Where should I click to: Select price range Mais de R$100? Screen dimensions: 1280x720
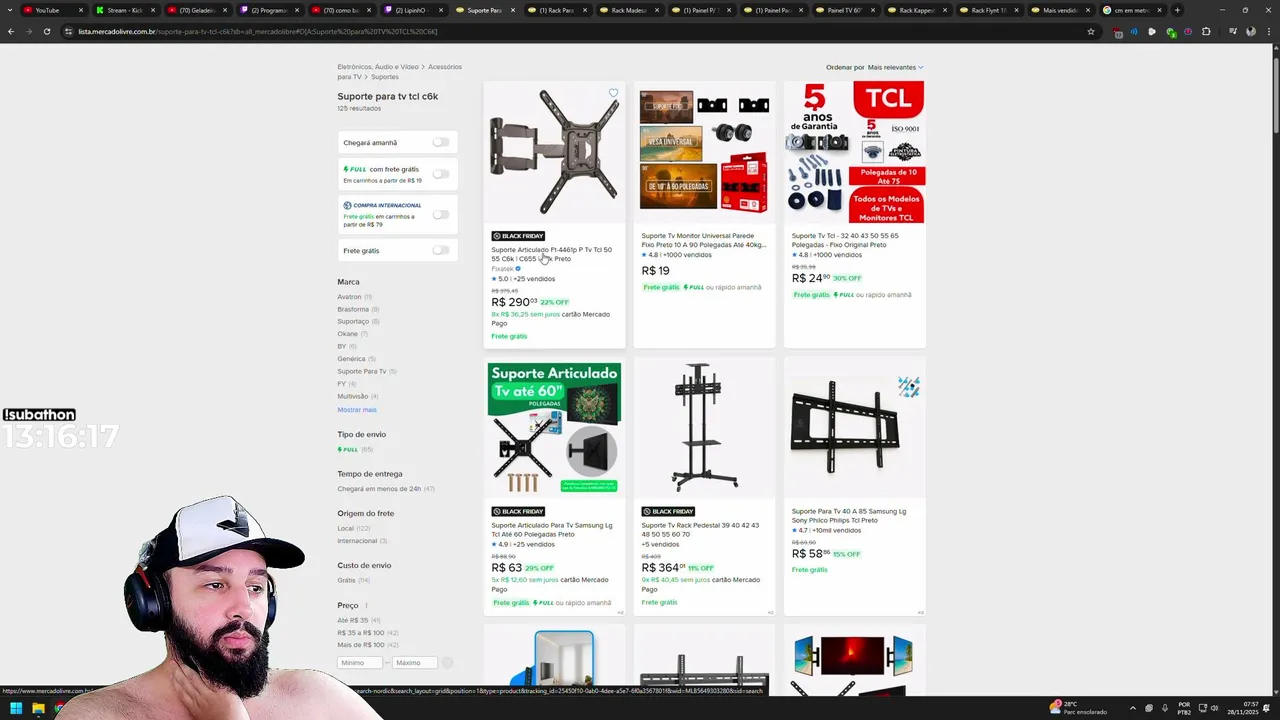(360, 645)
